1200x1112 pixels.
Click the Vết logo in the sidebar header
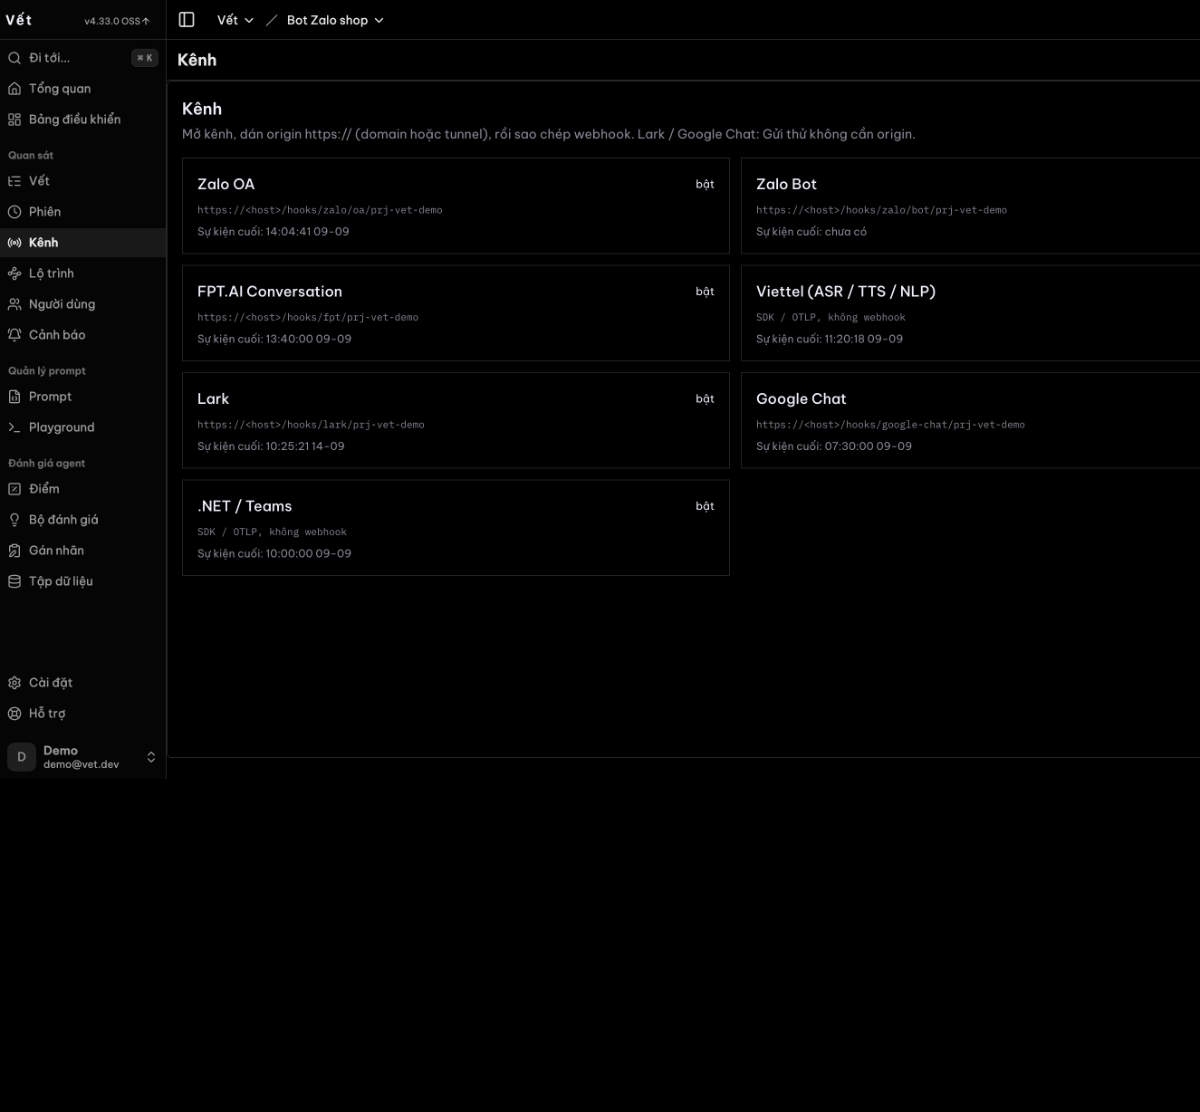click(19, 20)
